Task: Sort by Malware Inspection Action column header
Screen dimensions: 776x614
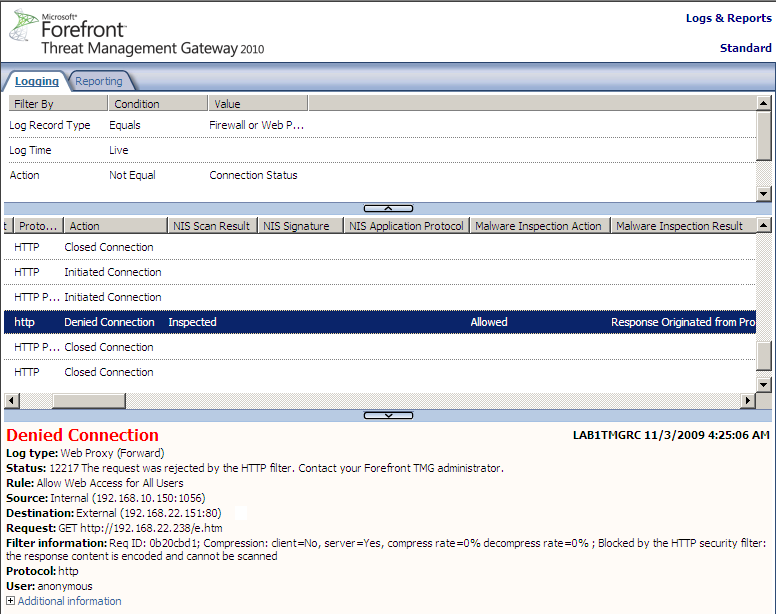Action: pos(540,226)
